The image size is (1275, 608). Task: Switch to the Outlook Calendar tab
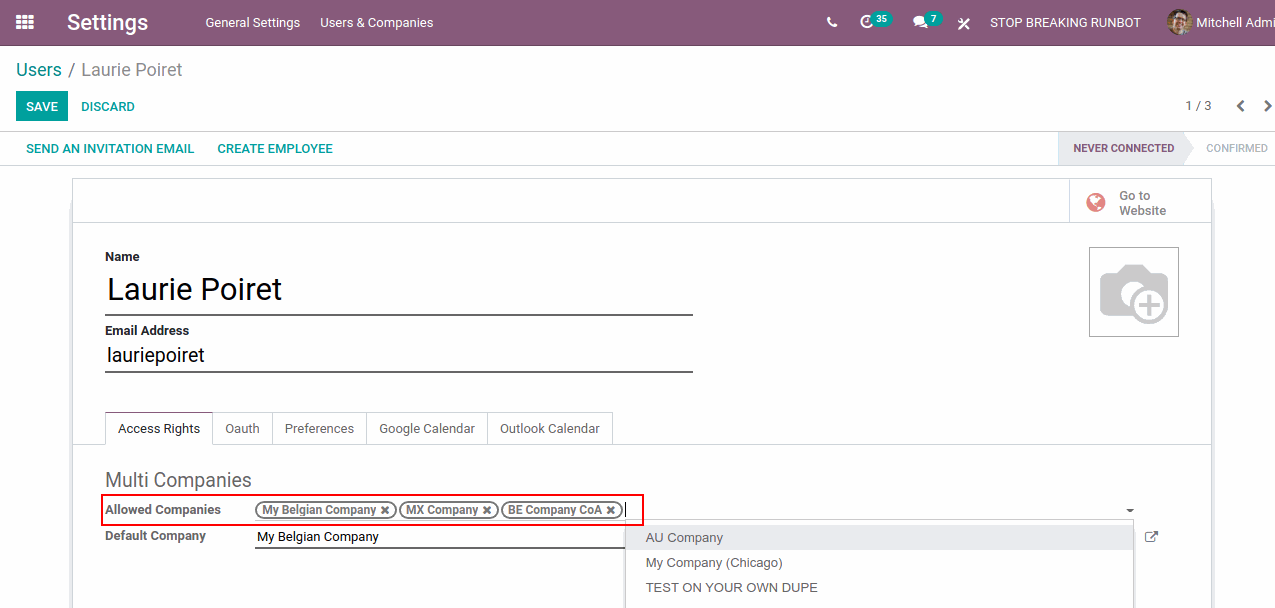coord(550,429)
